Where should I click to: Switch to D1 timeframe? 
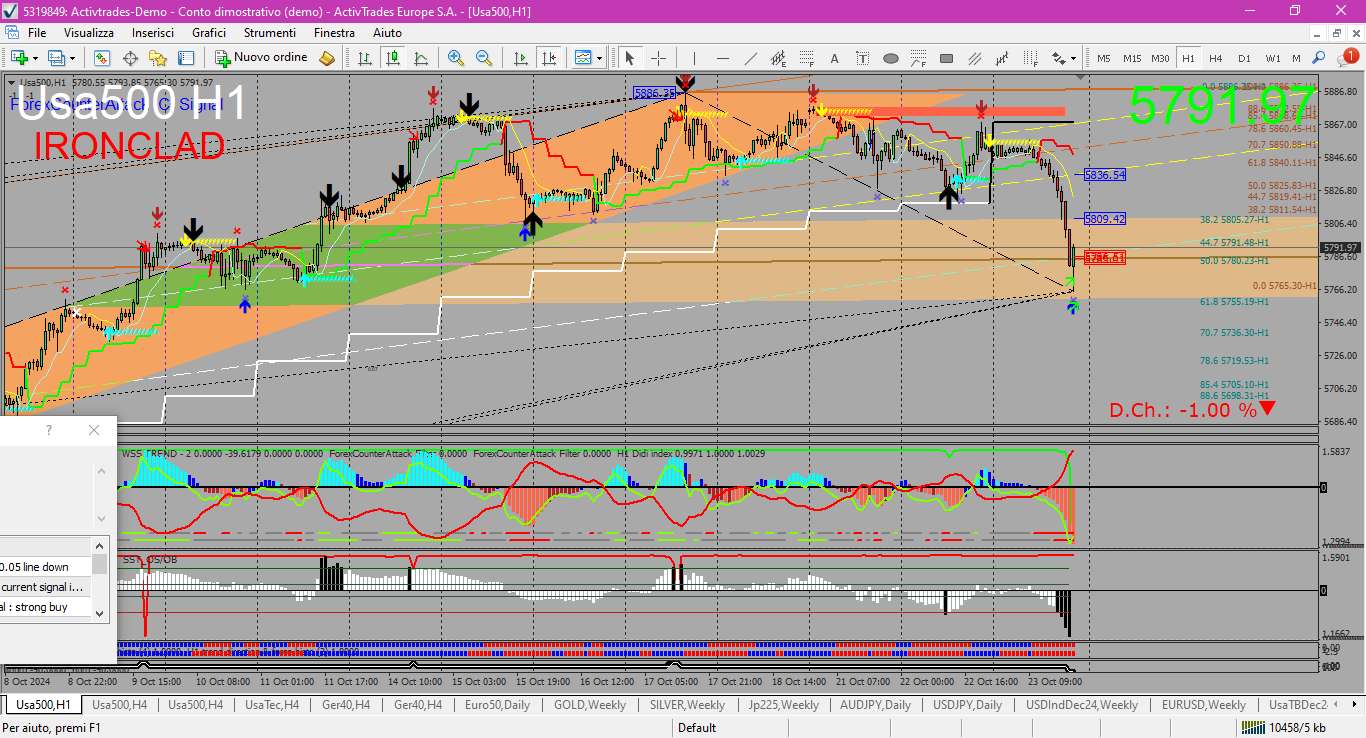pyautogui.click(x=1244, y=58)
